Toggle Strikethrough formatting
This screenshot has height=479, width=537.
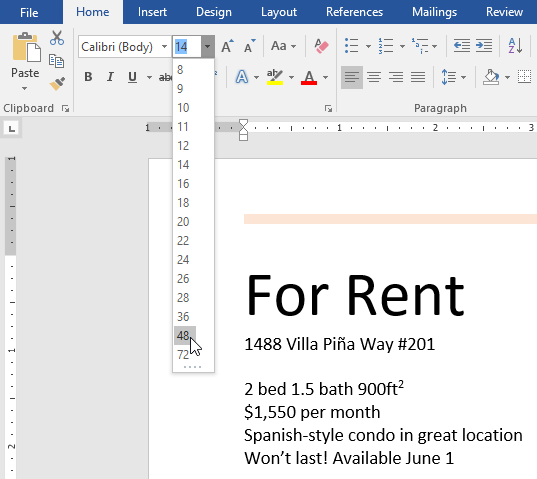[165, 77]
